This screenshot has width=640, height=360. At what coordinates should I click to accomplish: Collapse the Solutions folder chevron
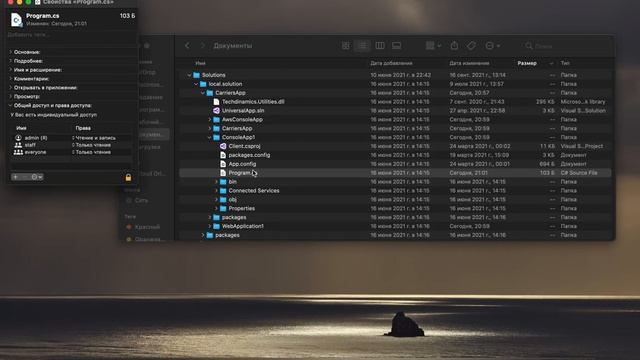click(x=189, y=75)
